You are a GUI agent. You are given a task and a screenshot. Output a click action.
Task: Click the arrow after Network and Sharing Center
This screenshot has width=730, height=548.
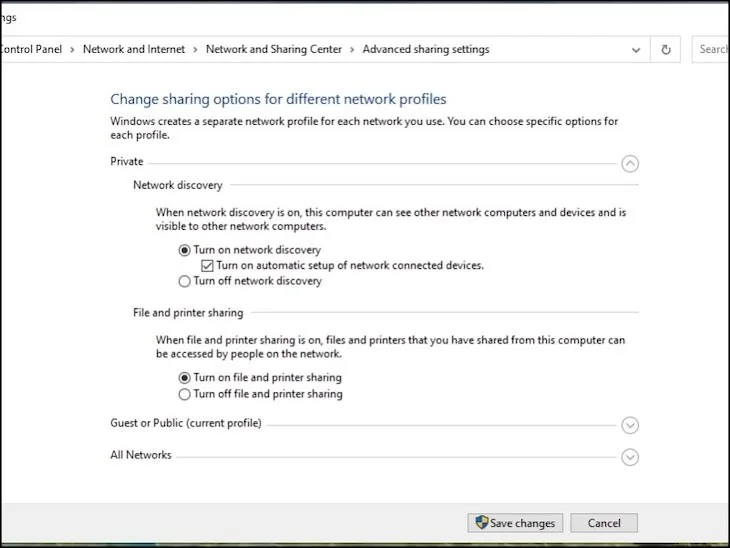[352, 49]
